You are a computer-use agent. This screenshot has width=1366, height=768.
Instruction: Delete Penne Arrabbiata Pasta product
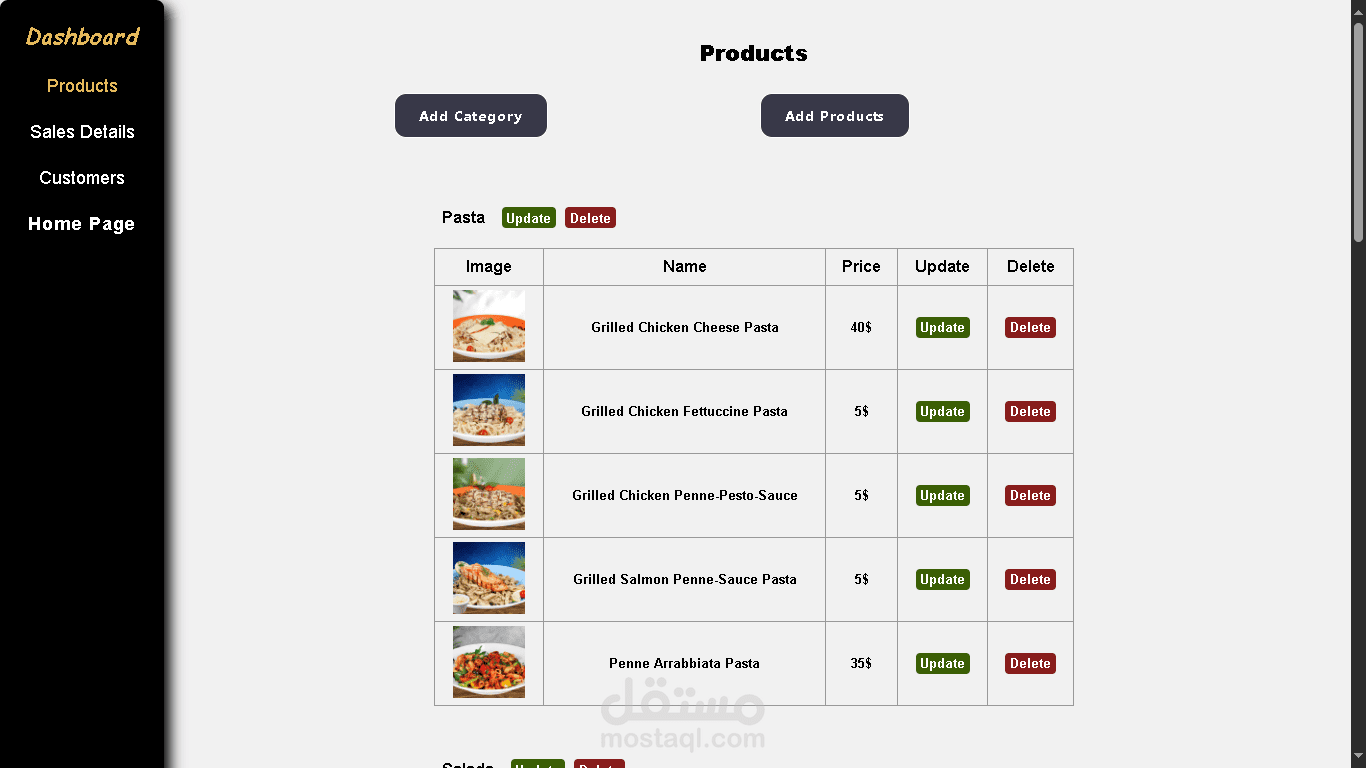pyautogui.click(x=1030, y=664)
